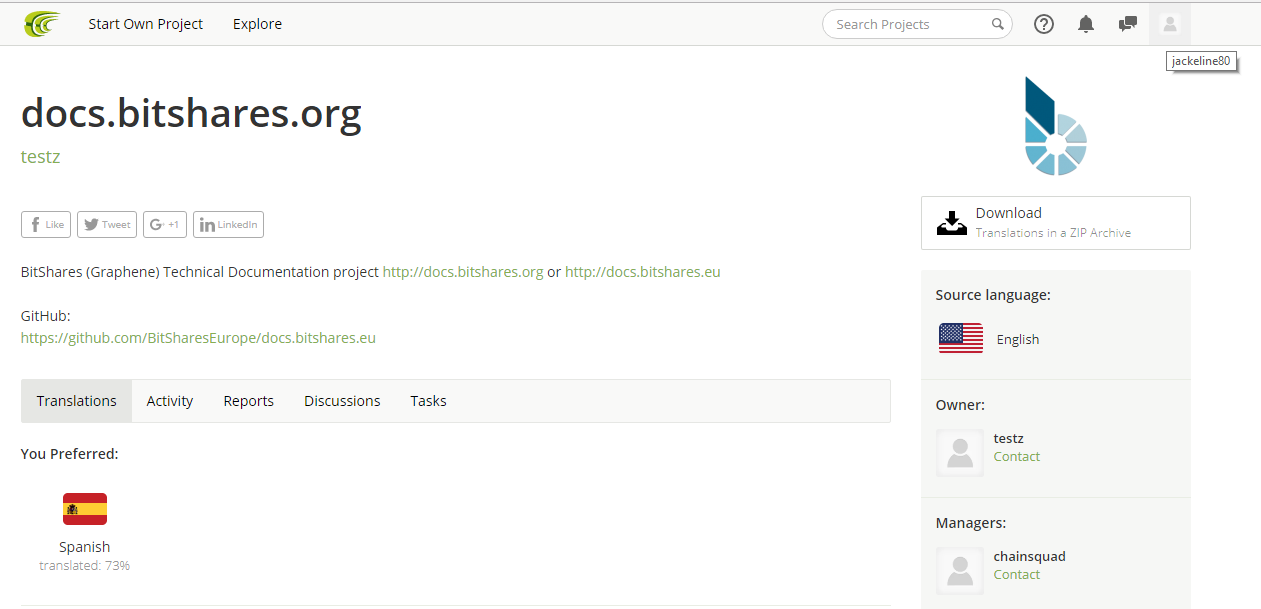The width and height of the screenshot is (1261, 609).
Task: Share via the LinkedIn button
Action: point(228,224)
